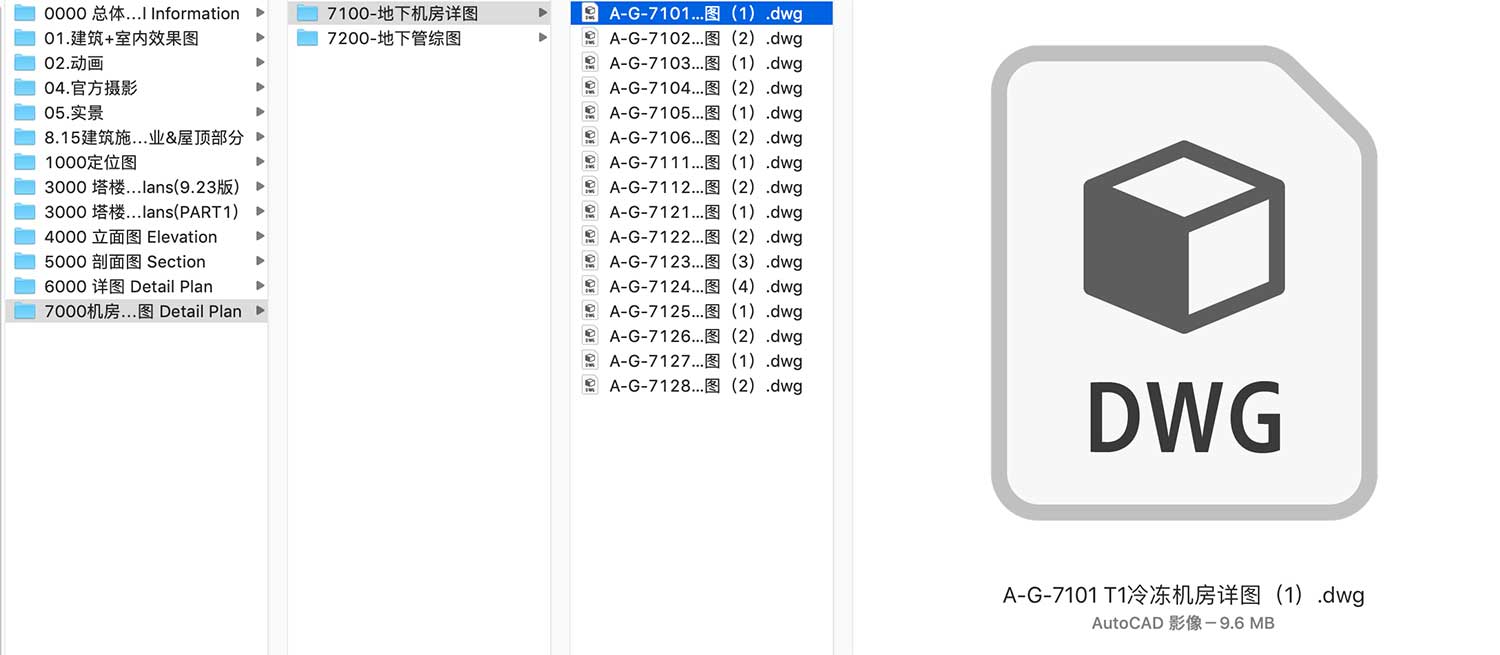Select the A-G-7122 file icon
This screenshot has height=655, width=1500.
click(x=591, y=237)
